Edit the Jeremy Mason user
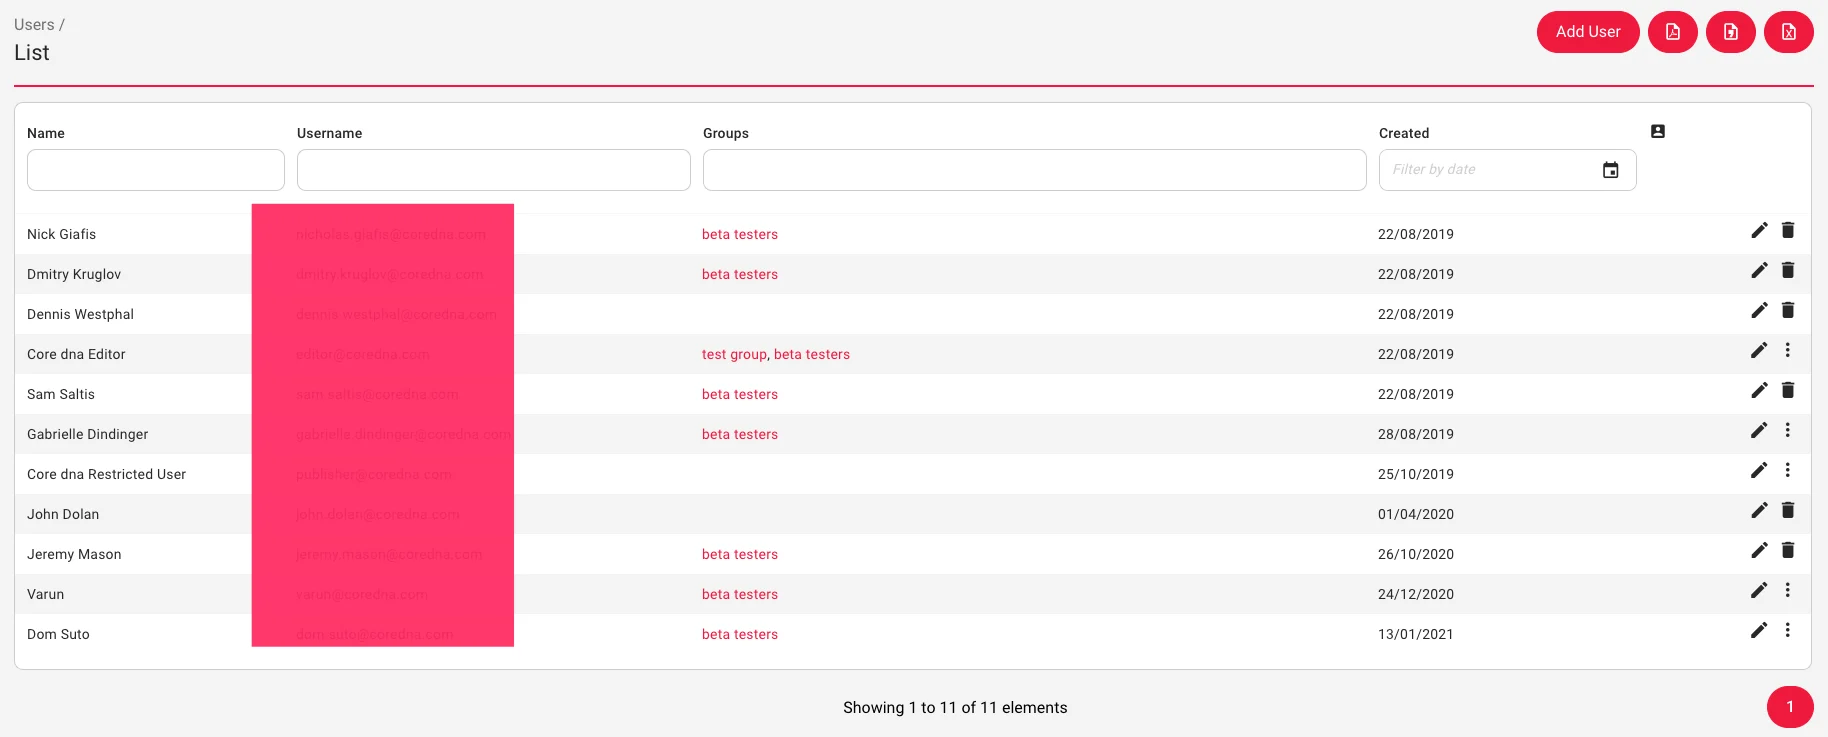Image resolution: width=1828 pixels, height=737 pixels. (1760, 550)
